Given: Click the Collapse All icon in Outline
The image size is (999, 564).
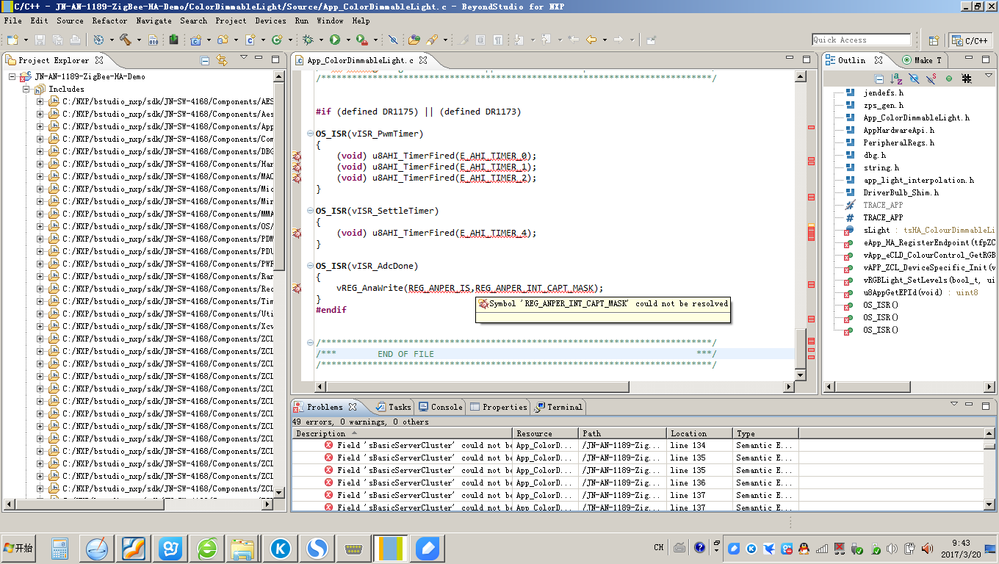Looking at the screenshot, I should coord(879,78).
